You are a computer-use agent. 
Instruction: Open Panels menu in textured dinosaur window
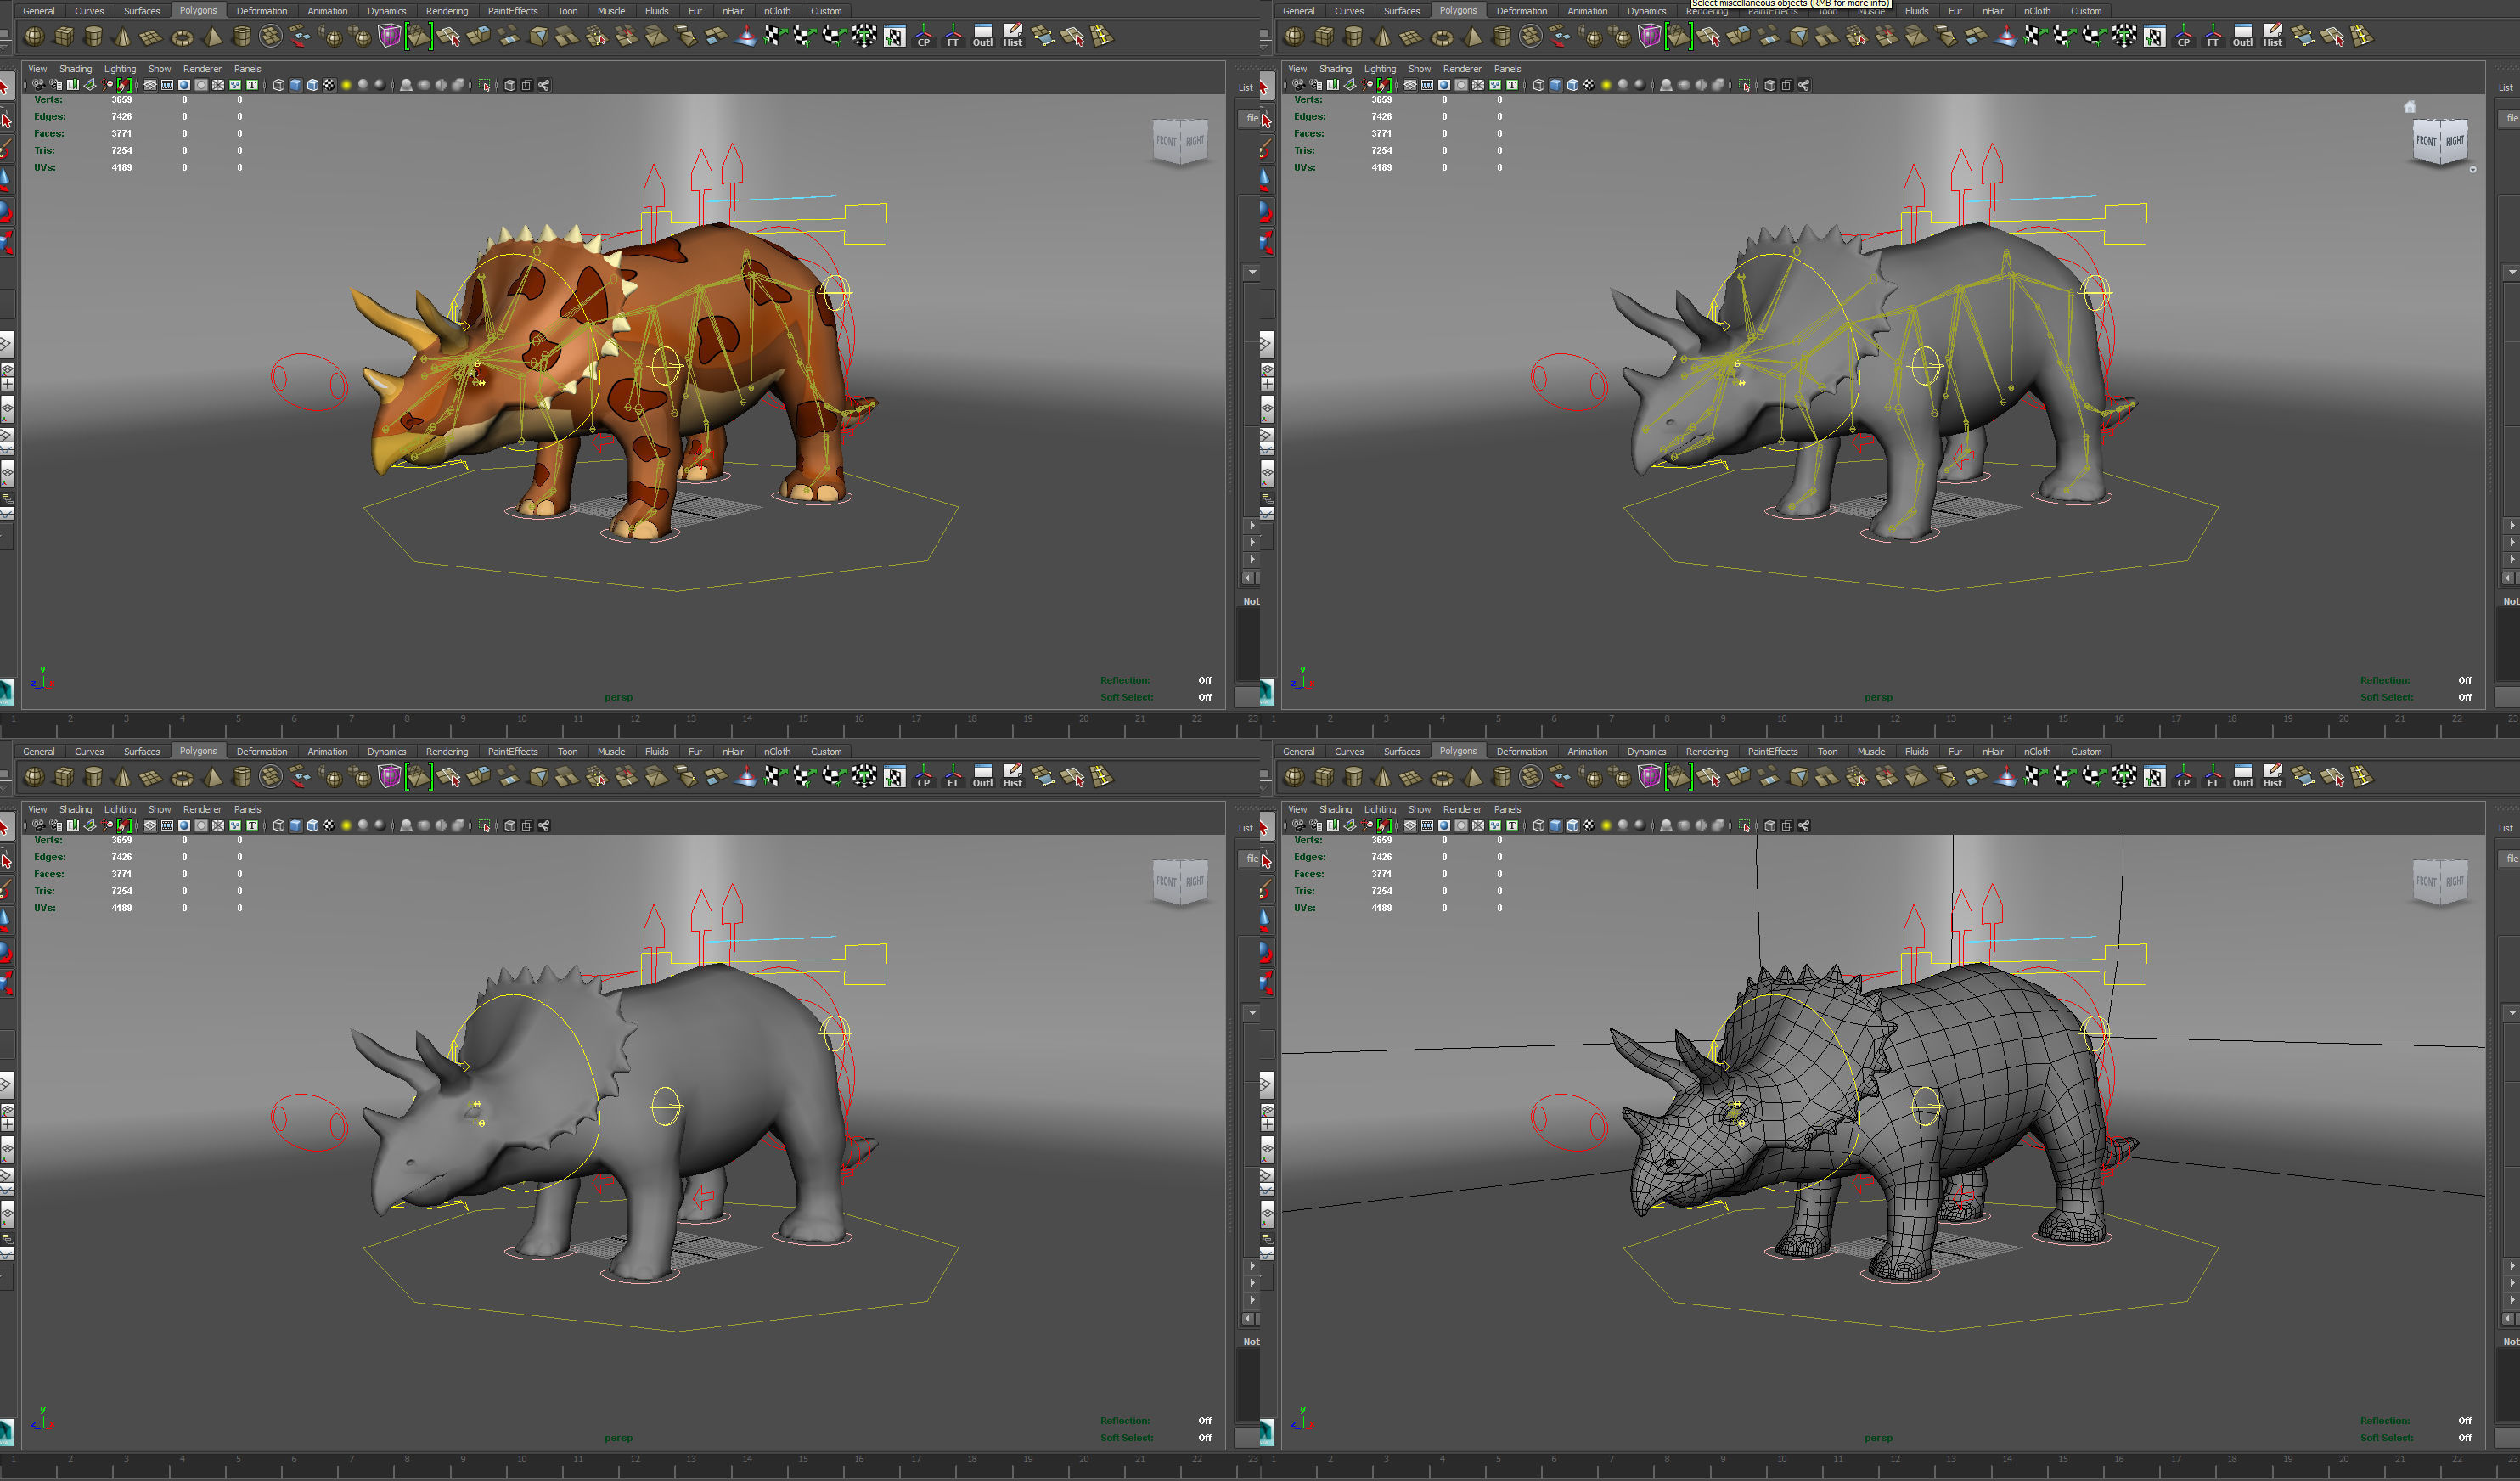click(247, 69)
